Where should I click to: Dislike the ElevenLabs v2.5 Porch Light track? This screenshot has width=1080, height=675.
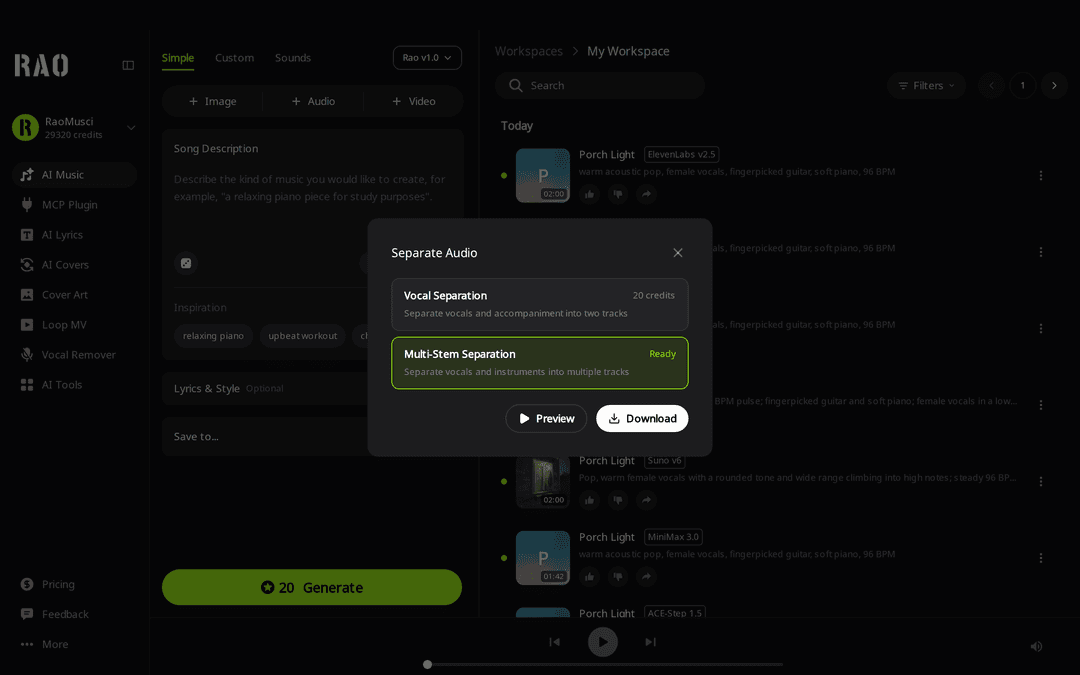tap(618, 194)
